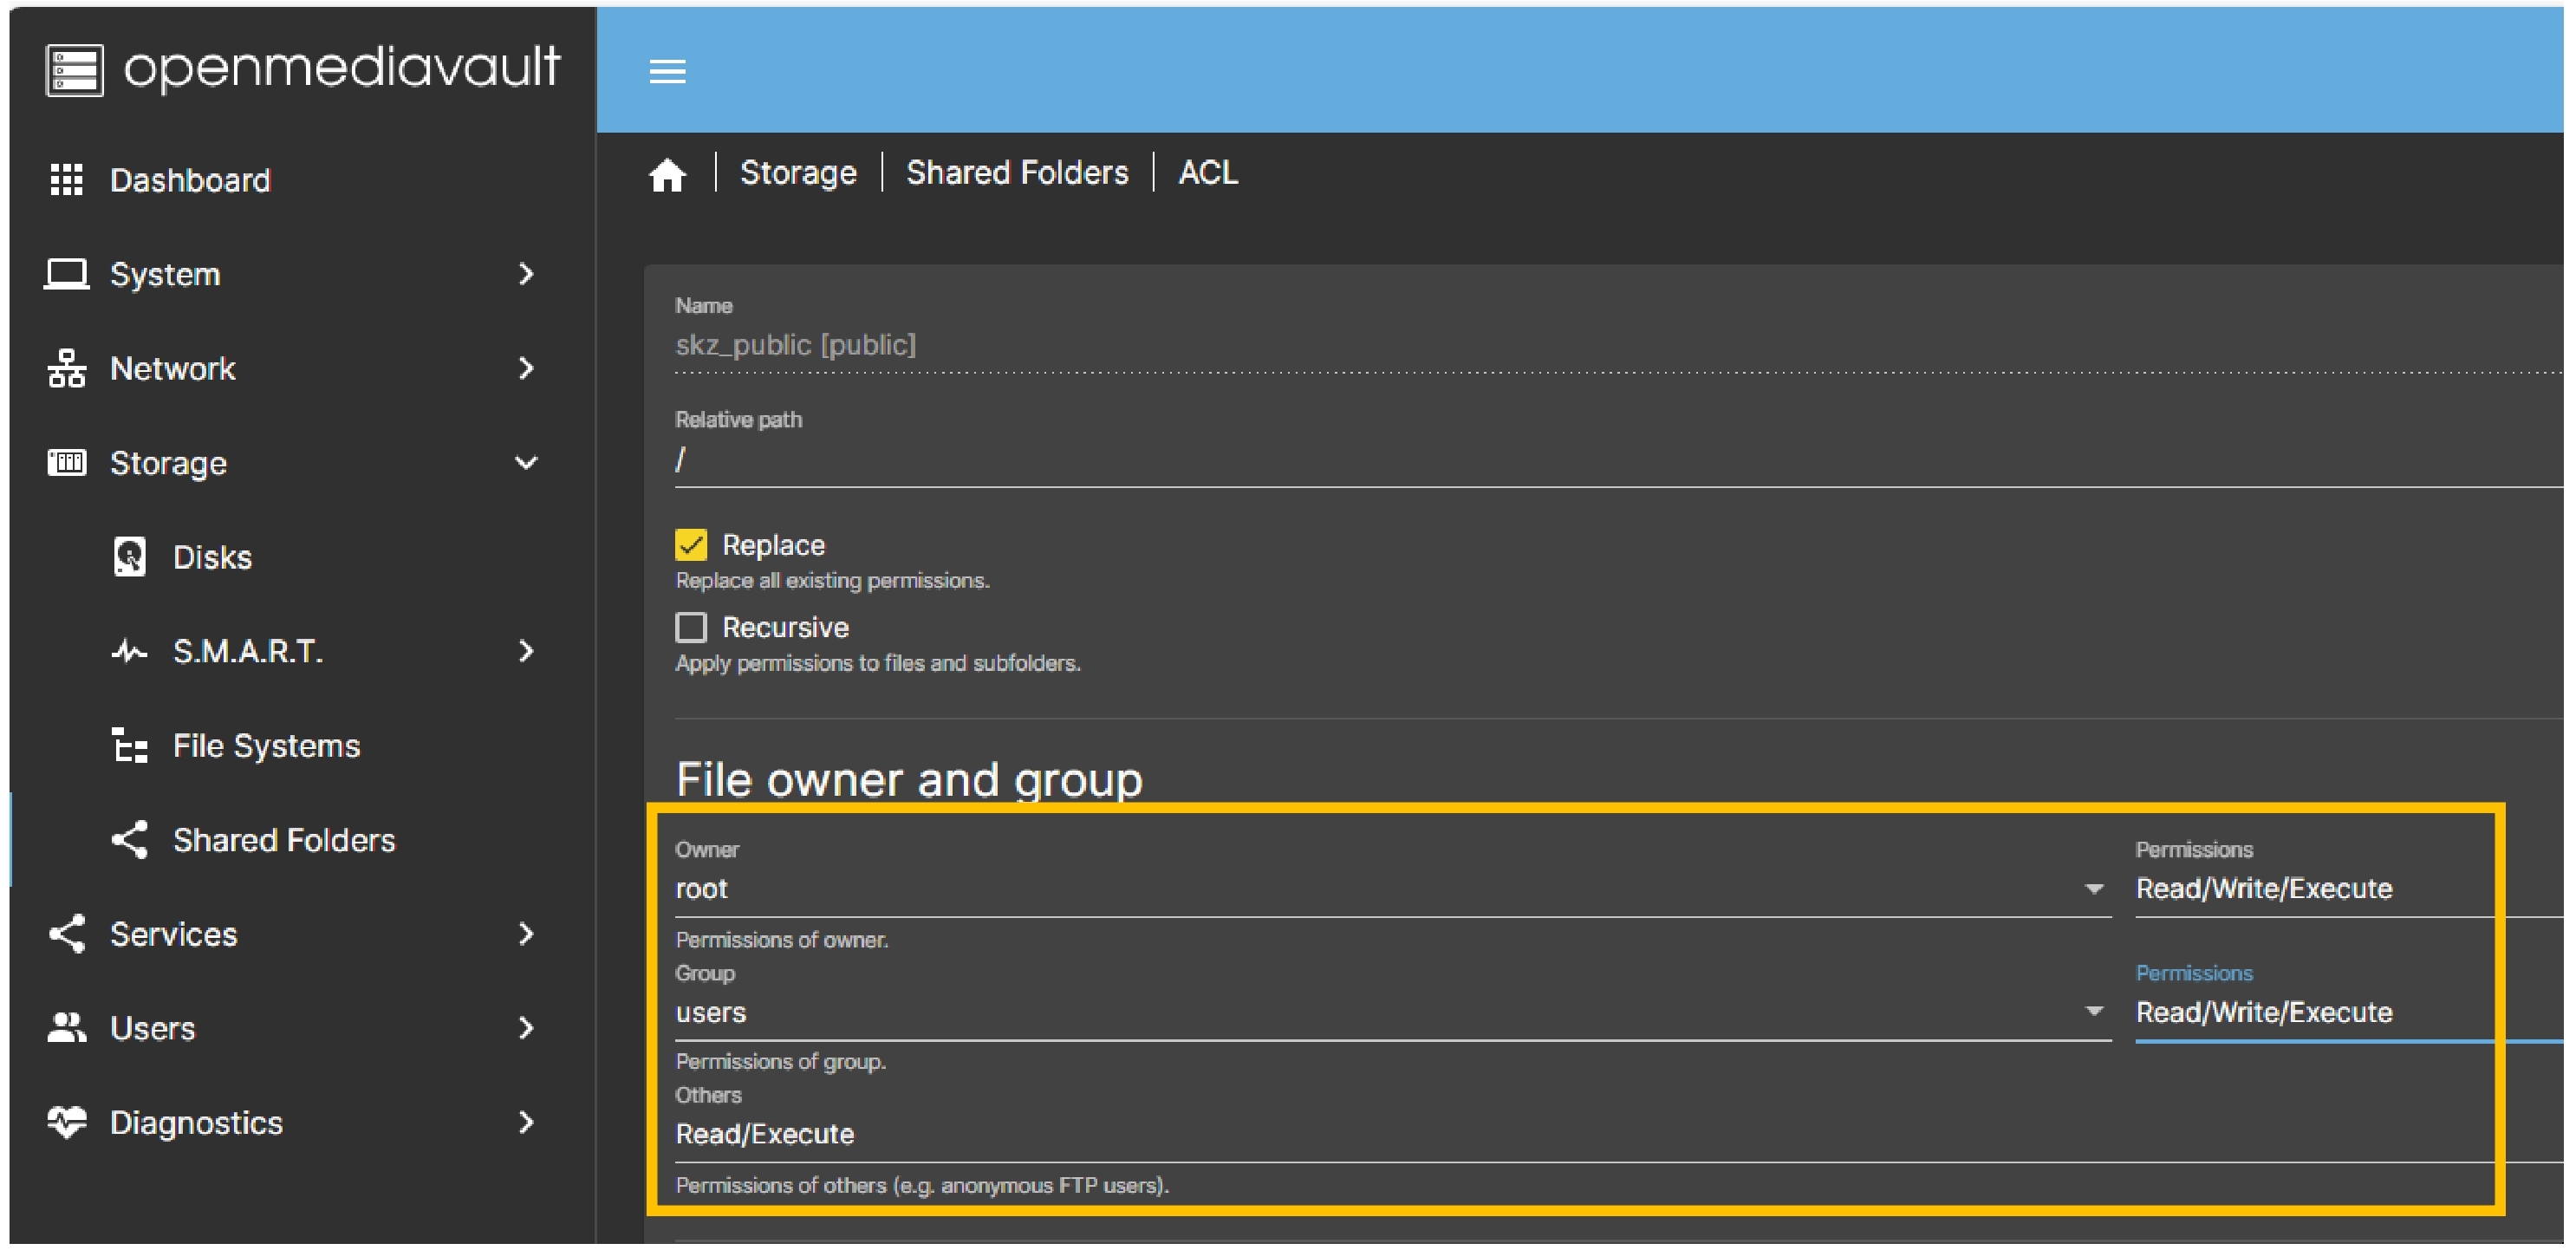Expand the System menu chevron

click(x=526, y=274)
